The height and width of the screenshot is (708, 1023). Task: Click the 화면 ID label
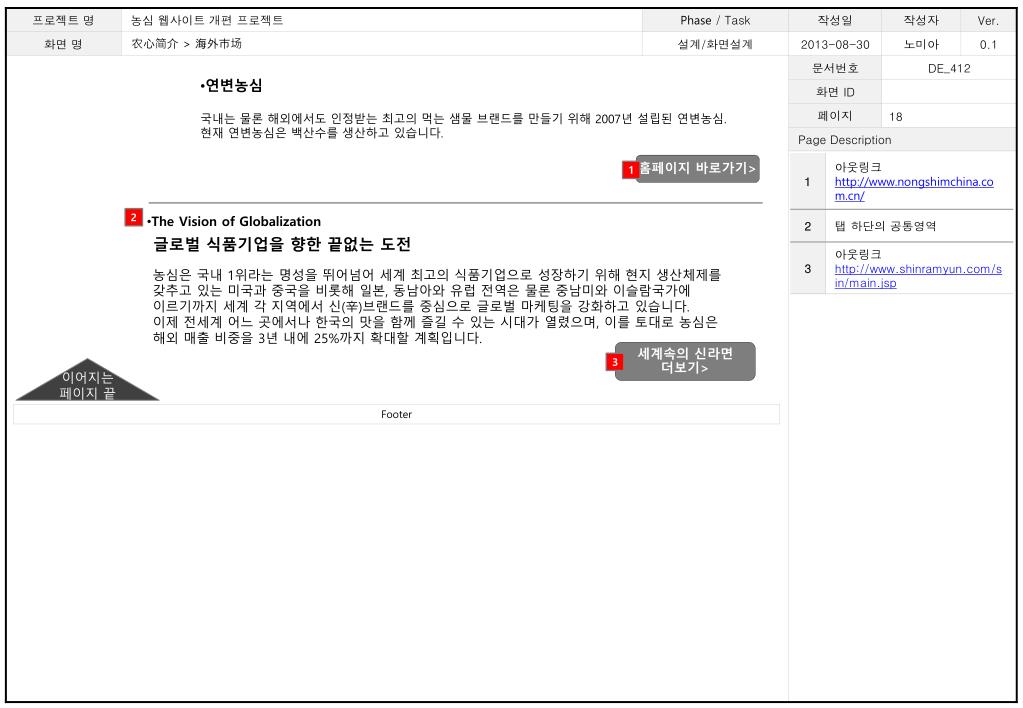click(835, 92)
